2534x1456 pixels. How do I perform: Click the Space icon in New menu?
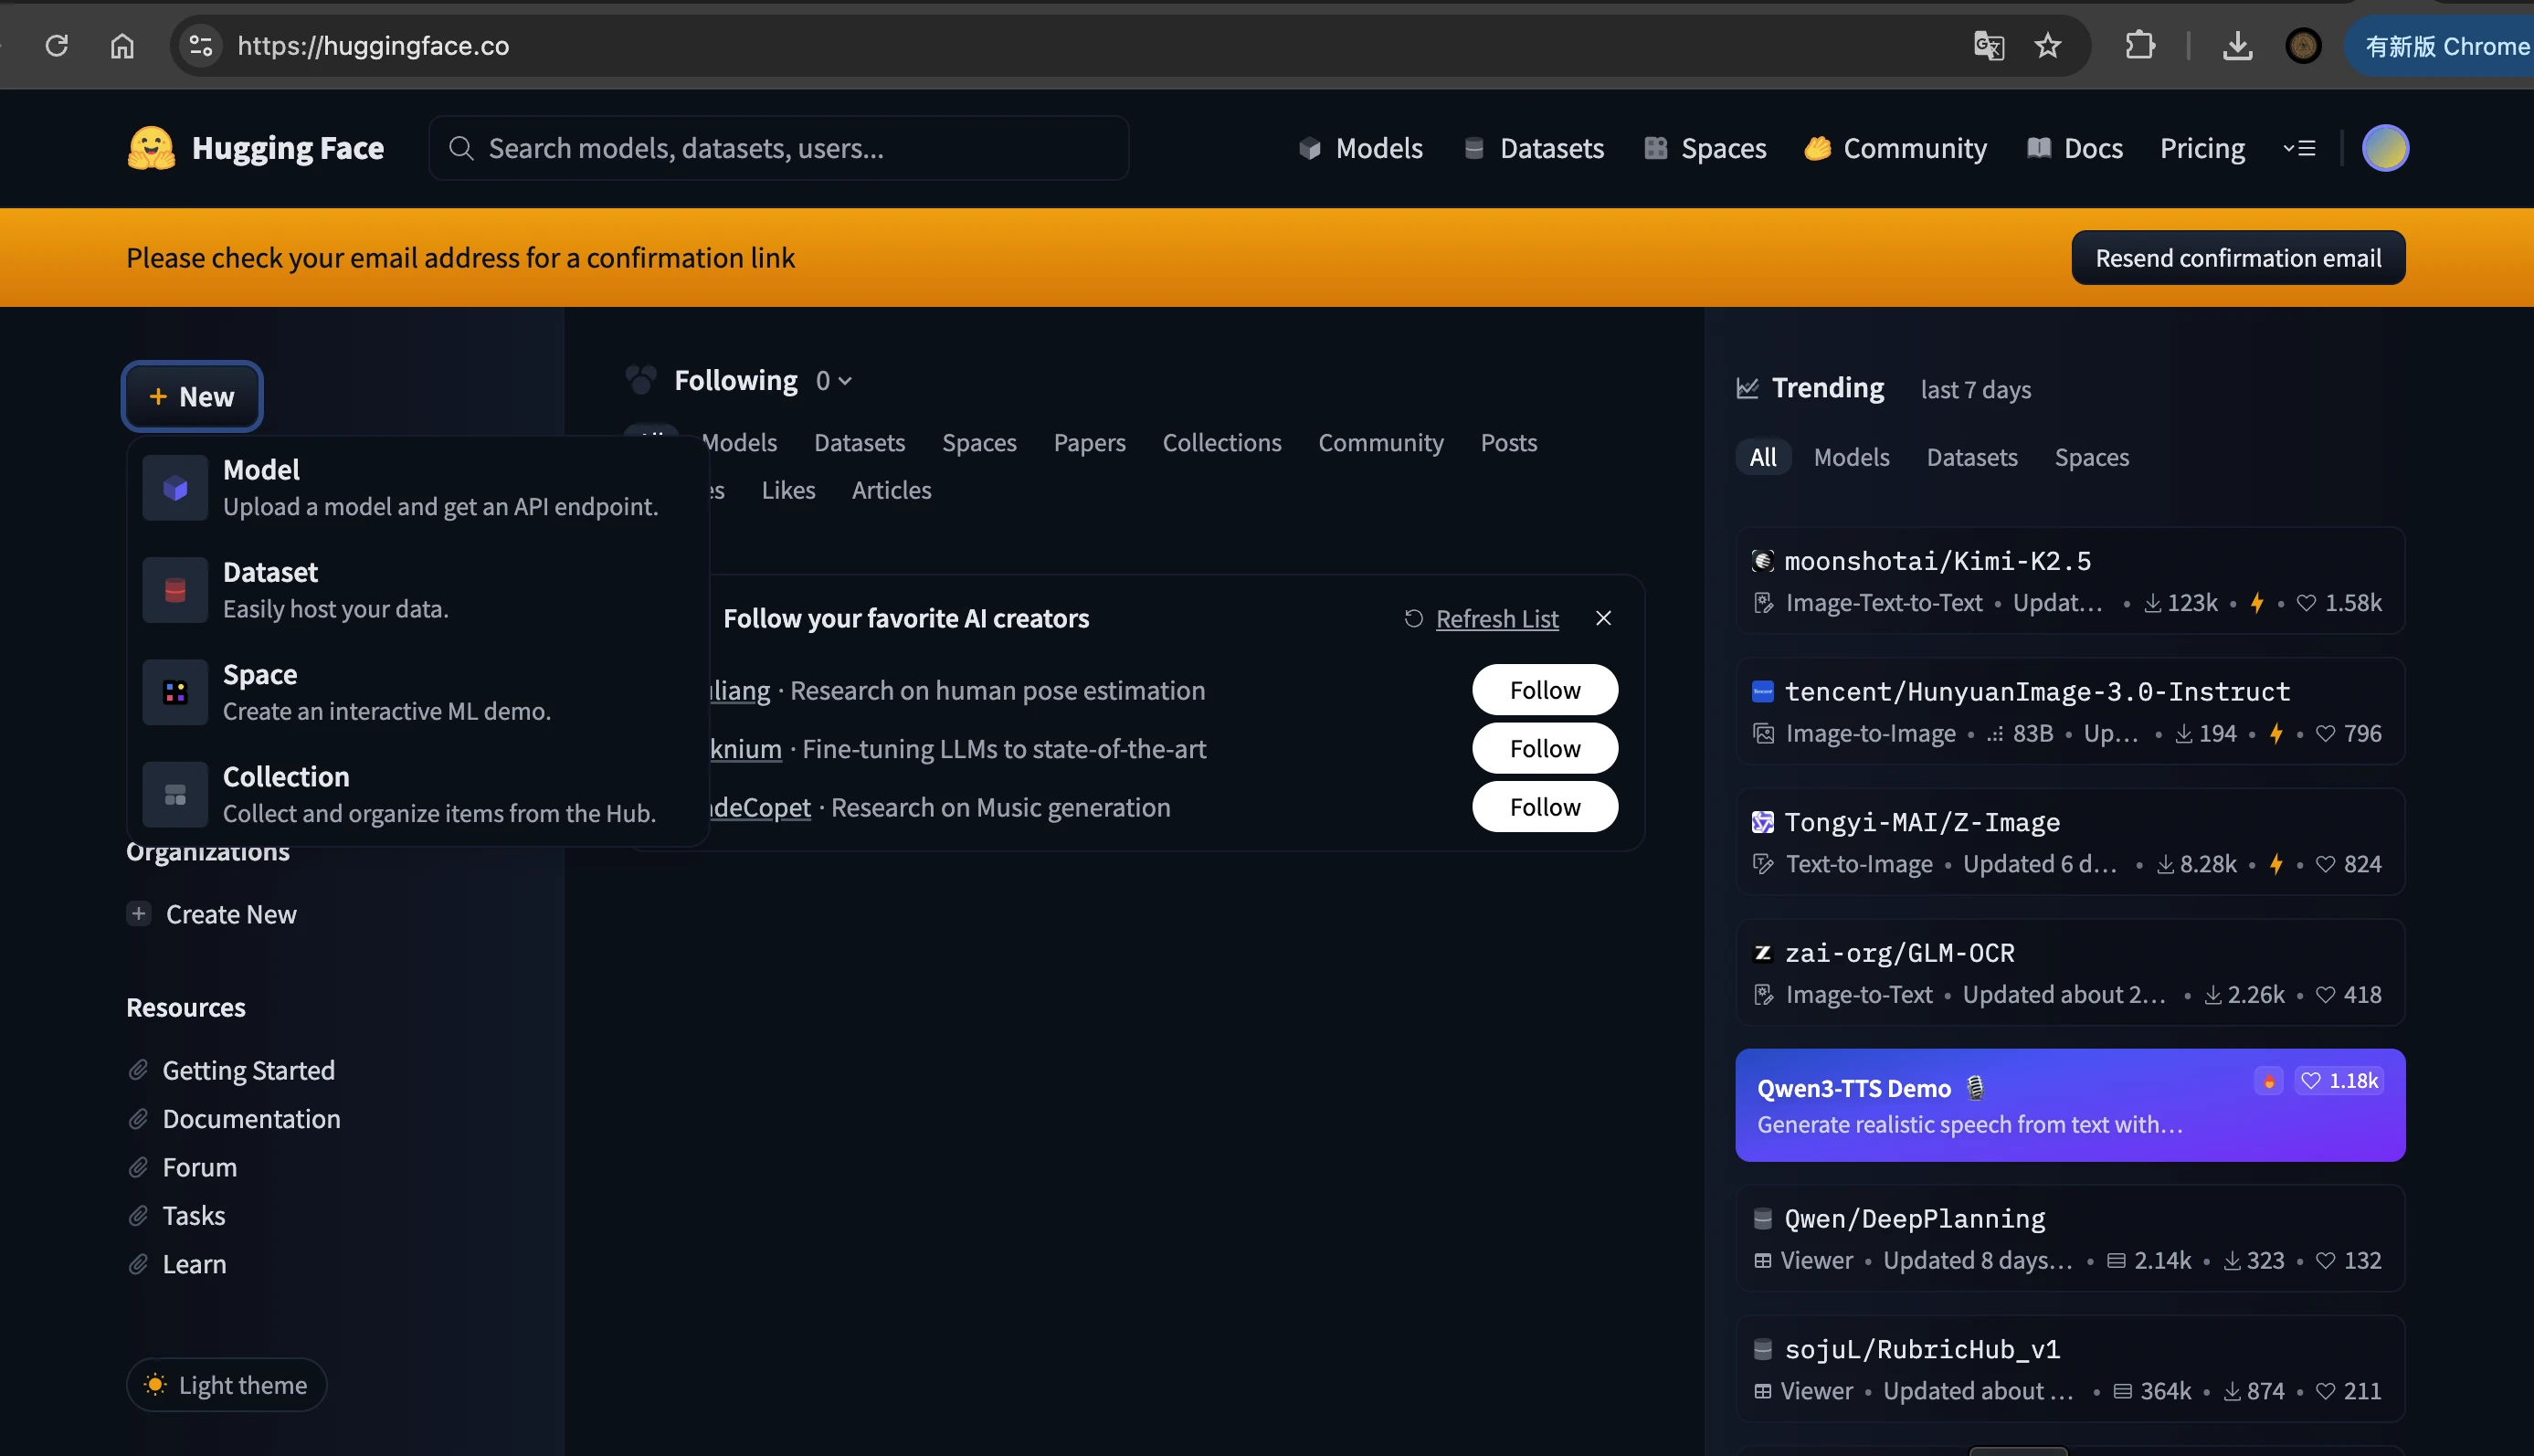click(175, 692)
